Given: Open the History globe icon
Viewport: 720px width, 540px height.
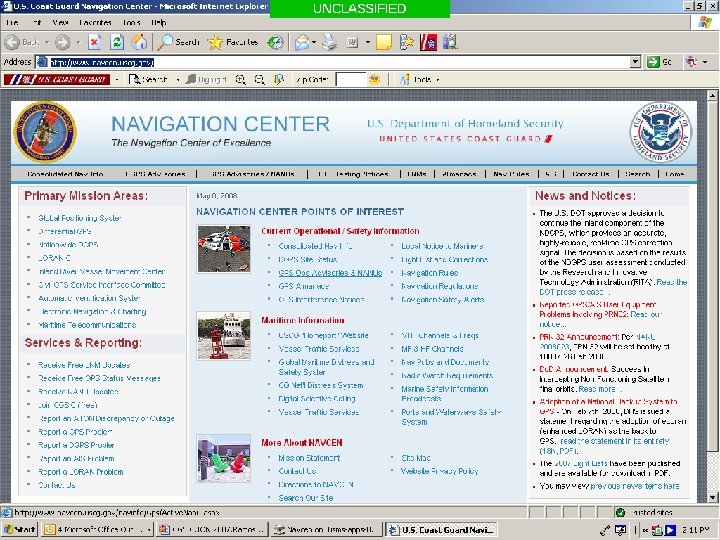Looking at the screenshot, I should pyautogui.click(x=275, y=42).
